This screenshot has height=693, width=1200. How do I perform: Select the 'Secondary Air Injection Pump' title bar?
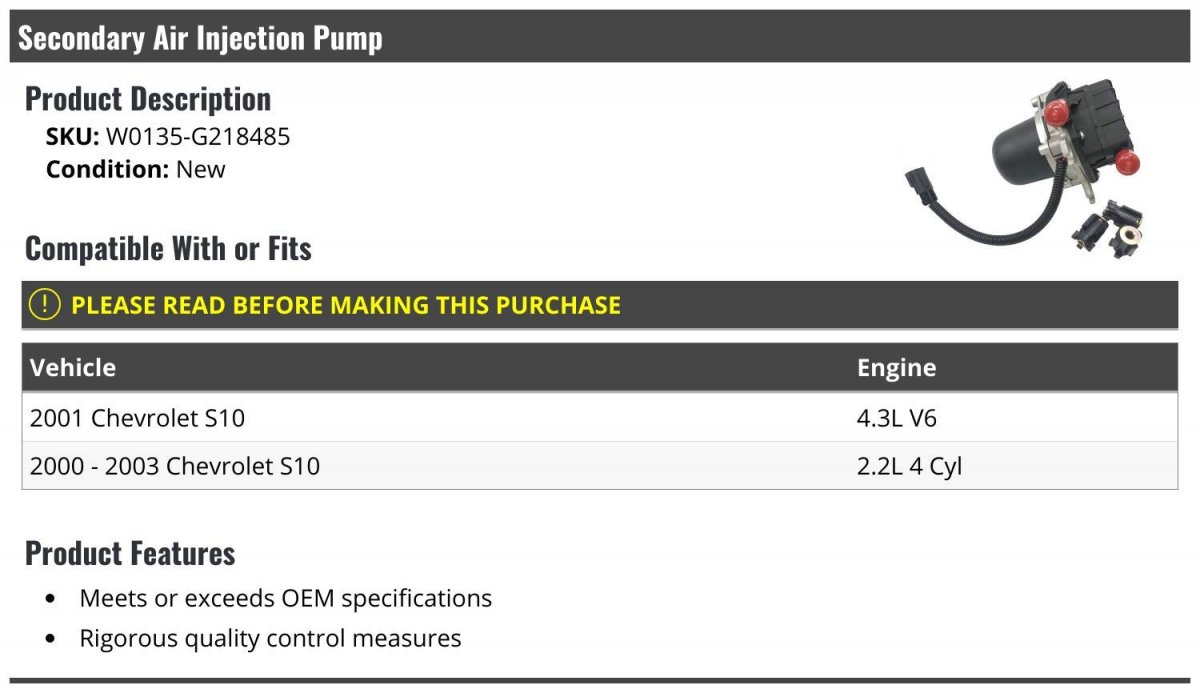[200, 38]
